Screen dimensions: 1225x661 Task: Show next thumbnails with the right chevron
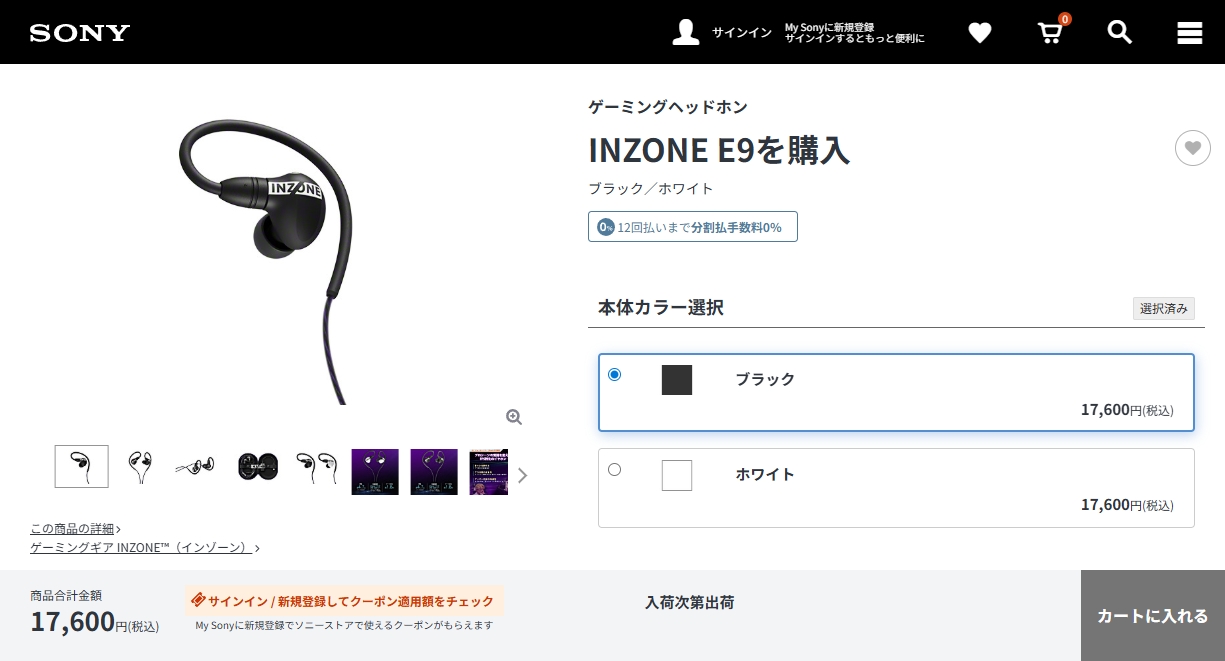[x=522, y=475]
